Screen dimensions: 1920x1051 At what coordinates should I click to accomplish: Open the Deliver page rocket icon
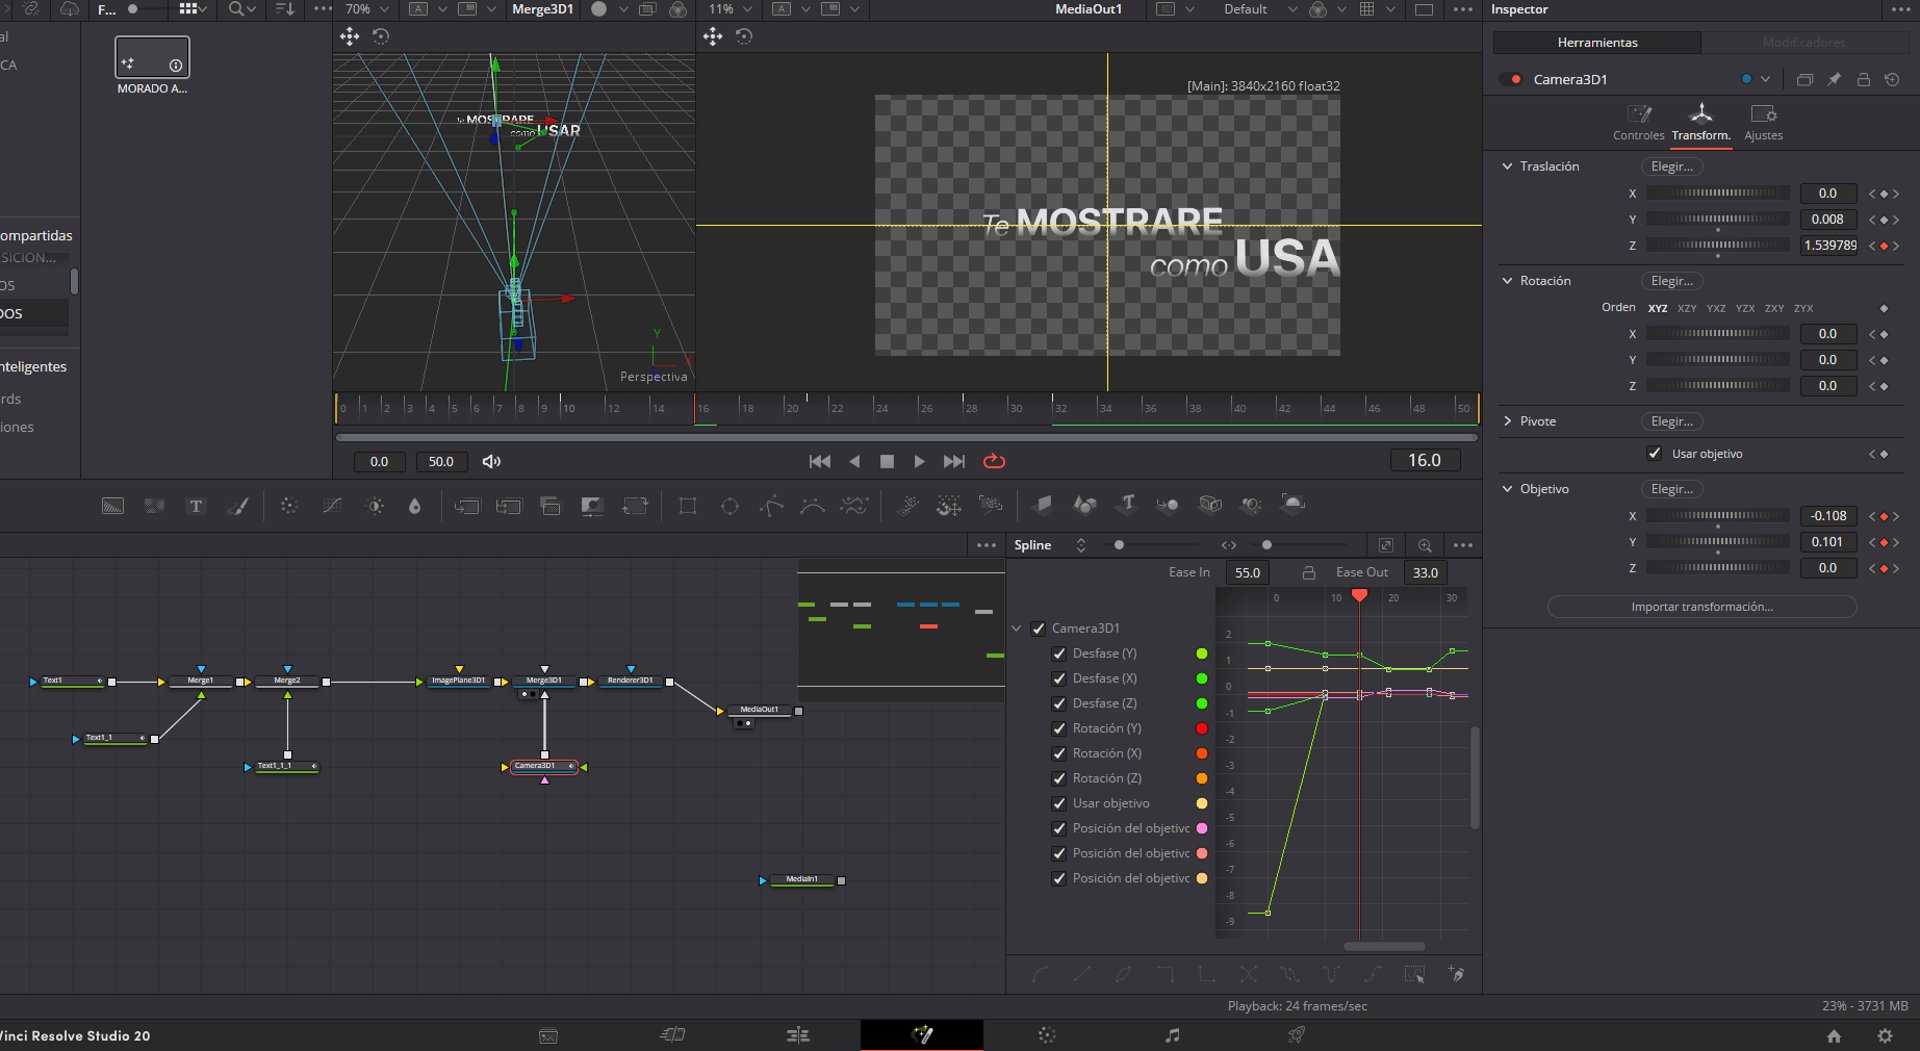pyautogui.click(x=1296, y=1035)
